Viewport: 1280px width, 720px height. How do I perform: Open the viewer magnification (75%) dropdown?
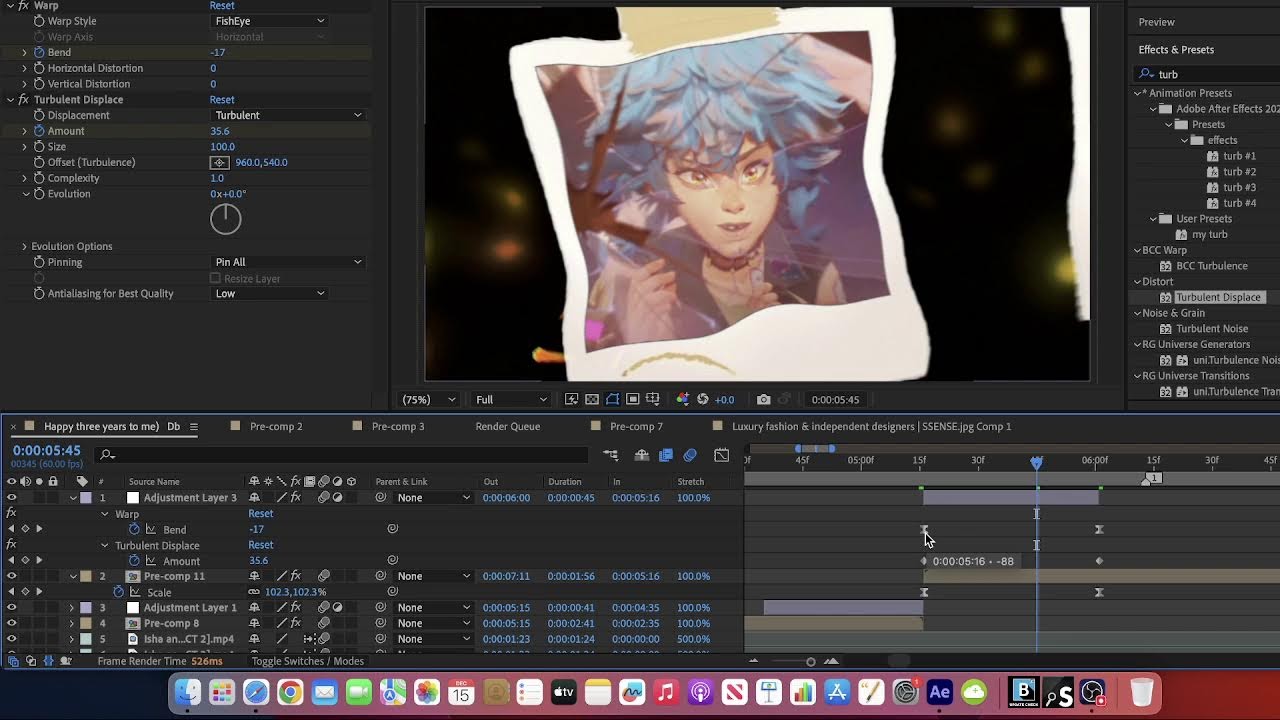(431, 400)
